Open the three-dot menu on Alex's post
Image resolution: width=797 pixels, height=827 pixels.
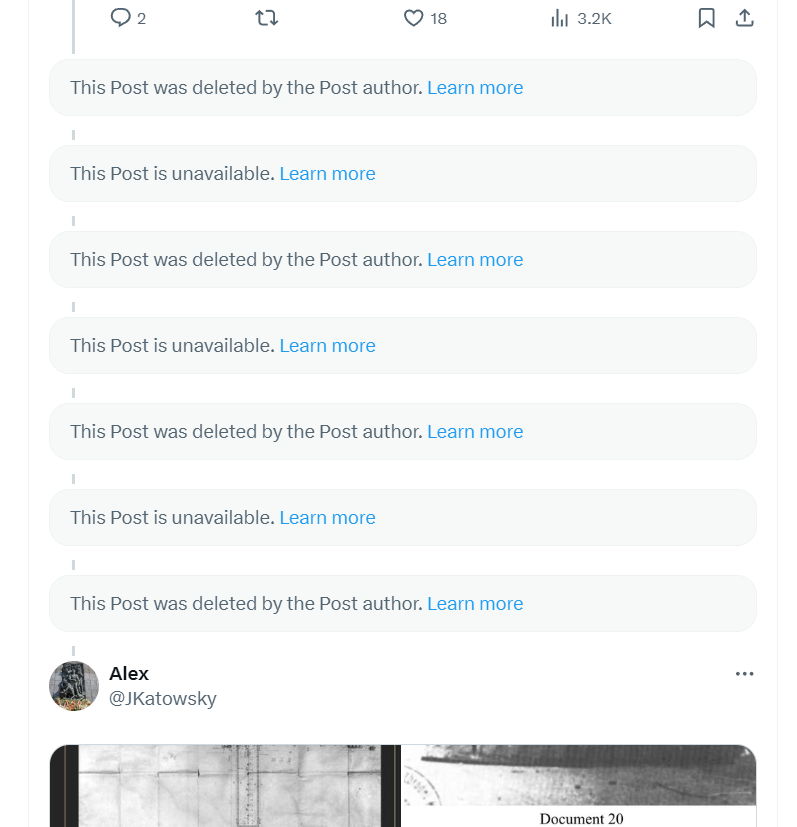coord(744,674)
